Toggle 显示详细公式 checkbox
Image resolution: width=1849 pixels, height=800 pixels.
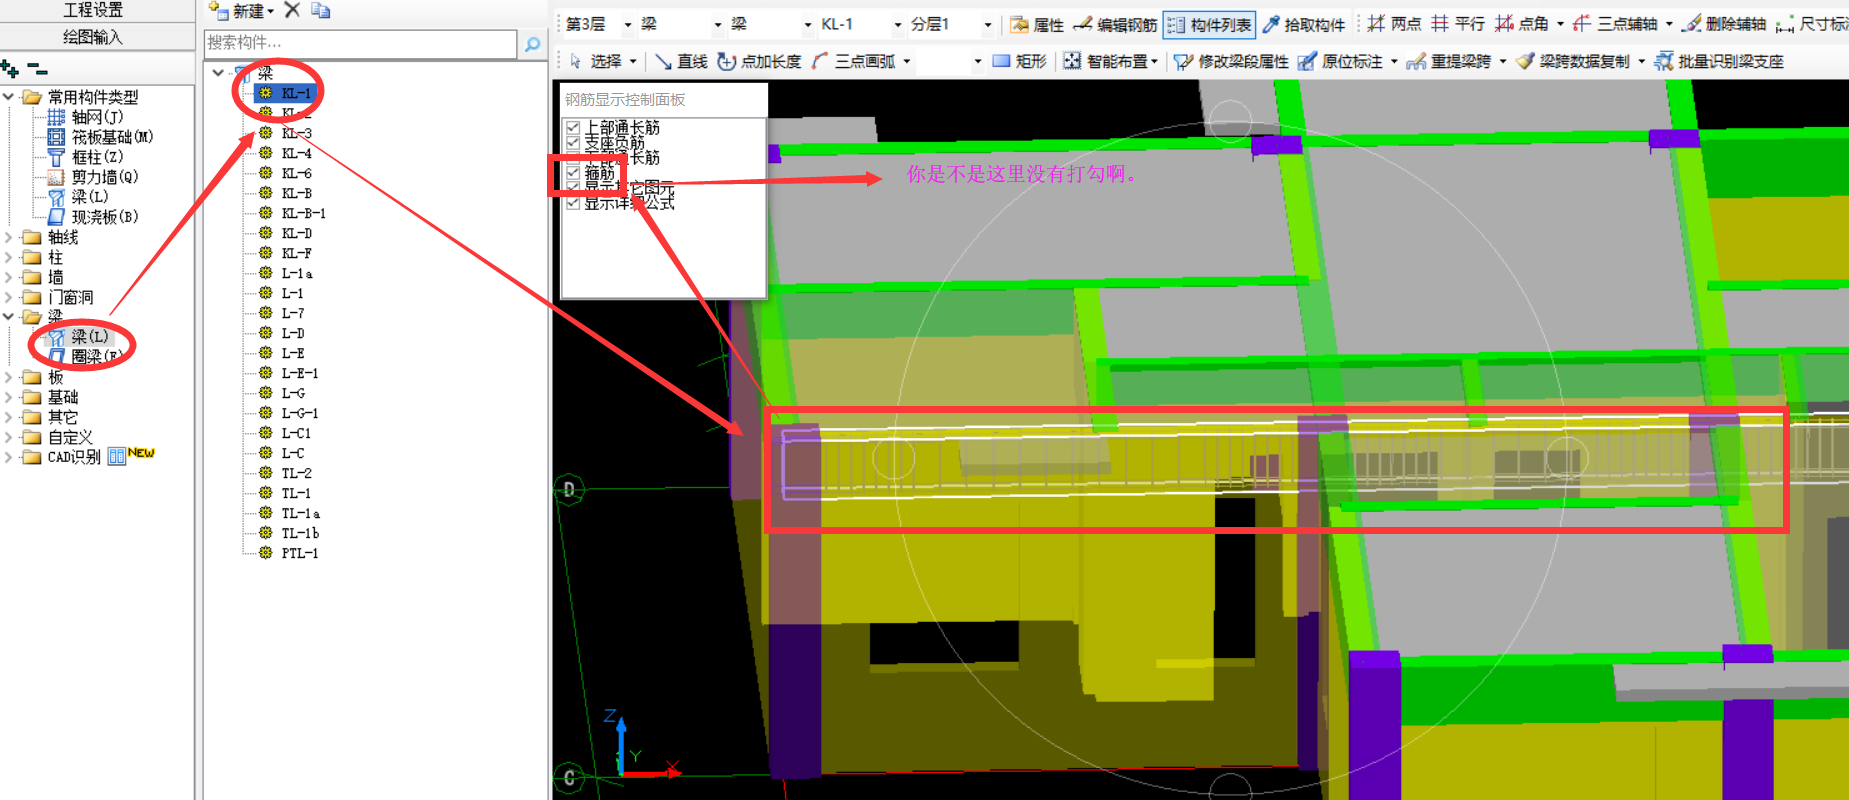tap(573, 203)
